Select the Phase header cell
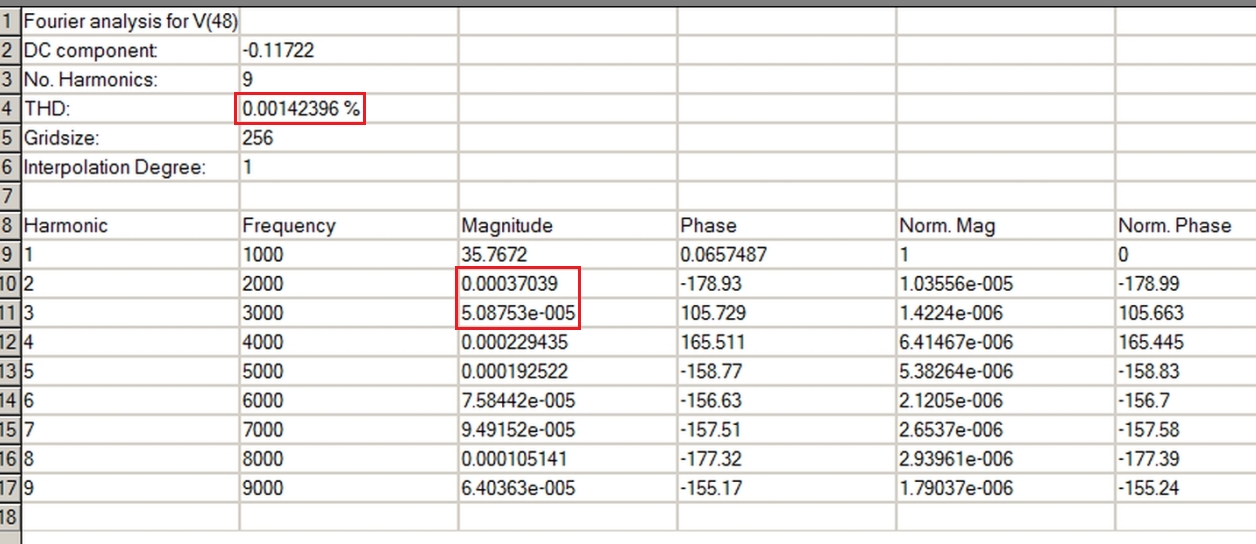 [786, 225]
